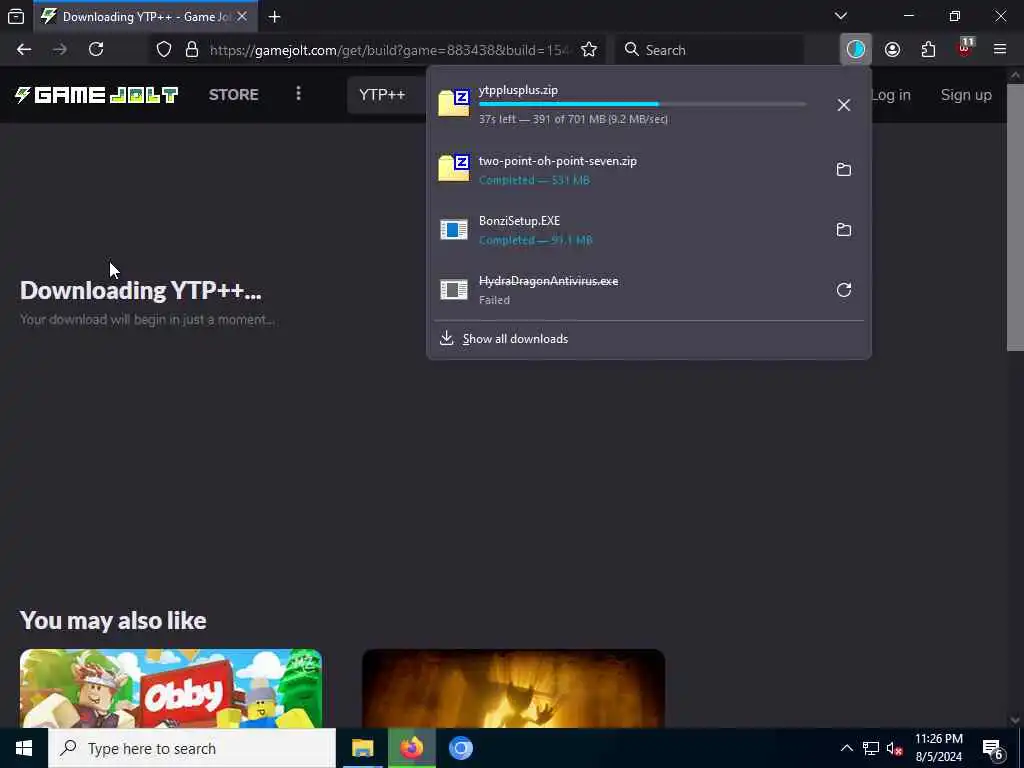This screenshot has width=1024, height=768.
Task: Open the STORE link
Action: (234, 95)
